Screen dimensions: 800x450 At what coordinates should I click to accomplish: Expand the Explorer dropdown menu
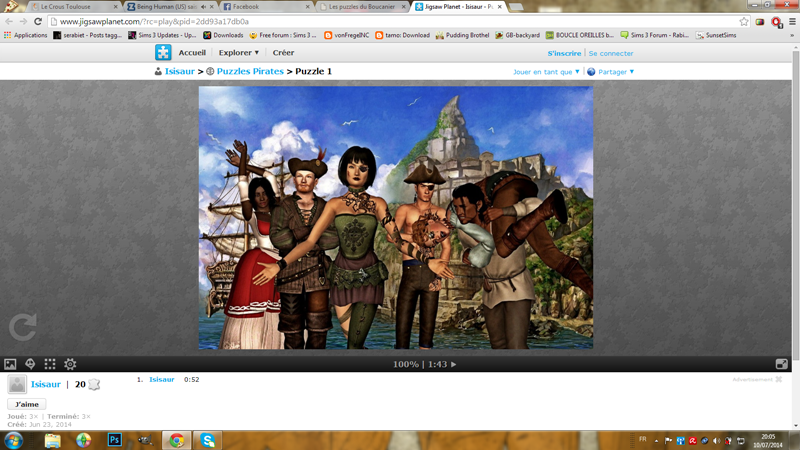point(239,53)
